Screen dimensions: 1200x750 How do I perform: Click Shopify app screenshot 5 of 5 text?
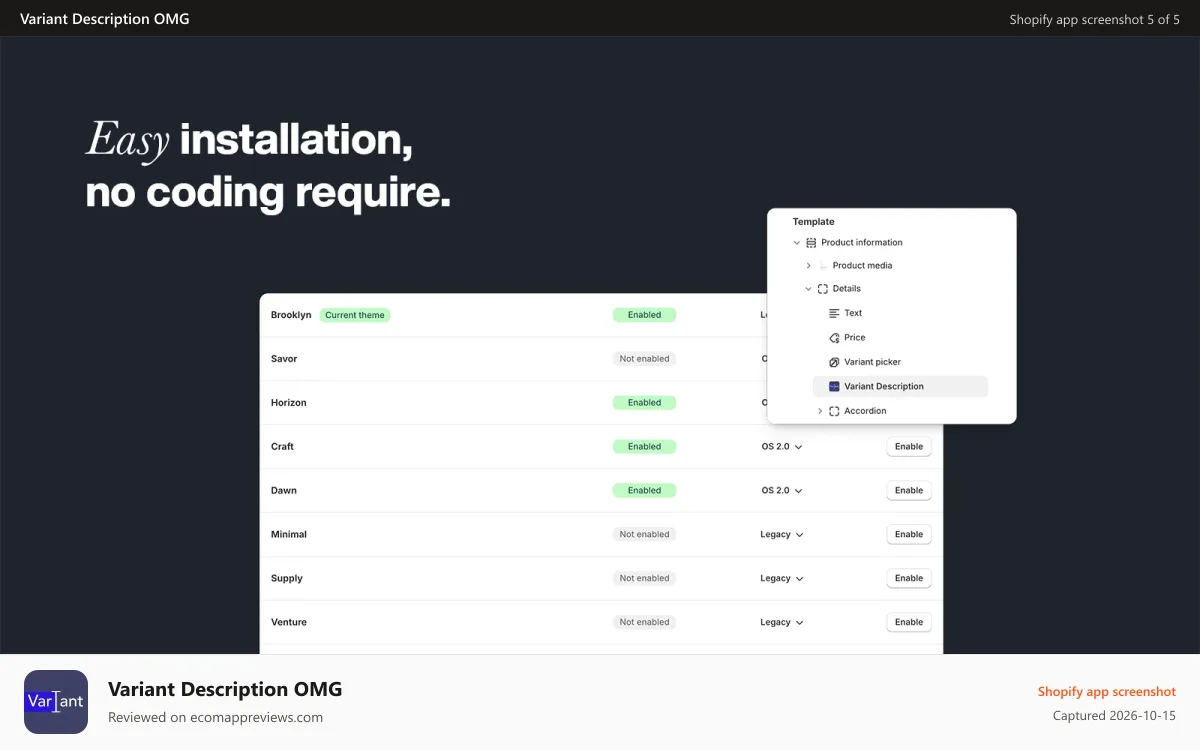(x=1095, y=19)
